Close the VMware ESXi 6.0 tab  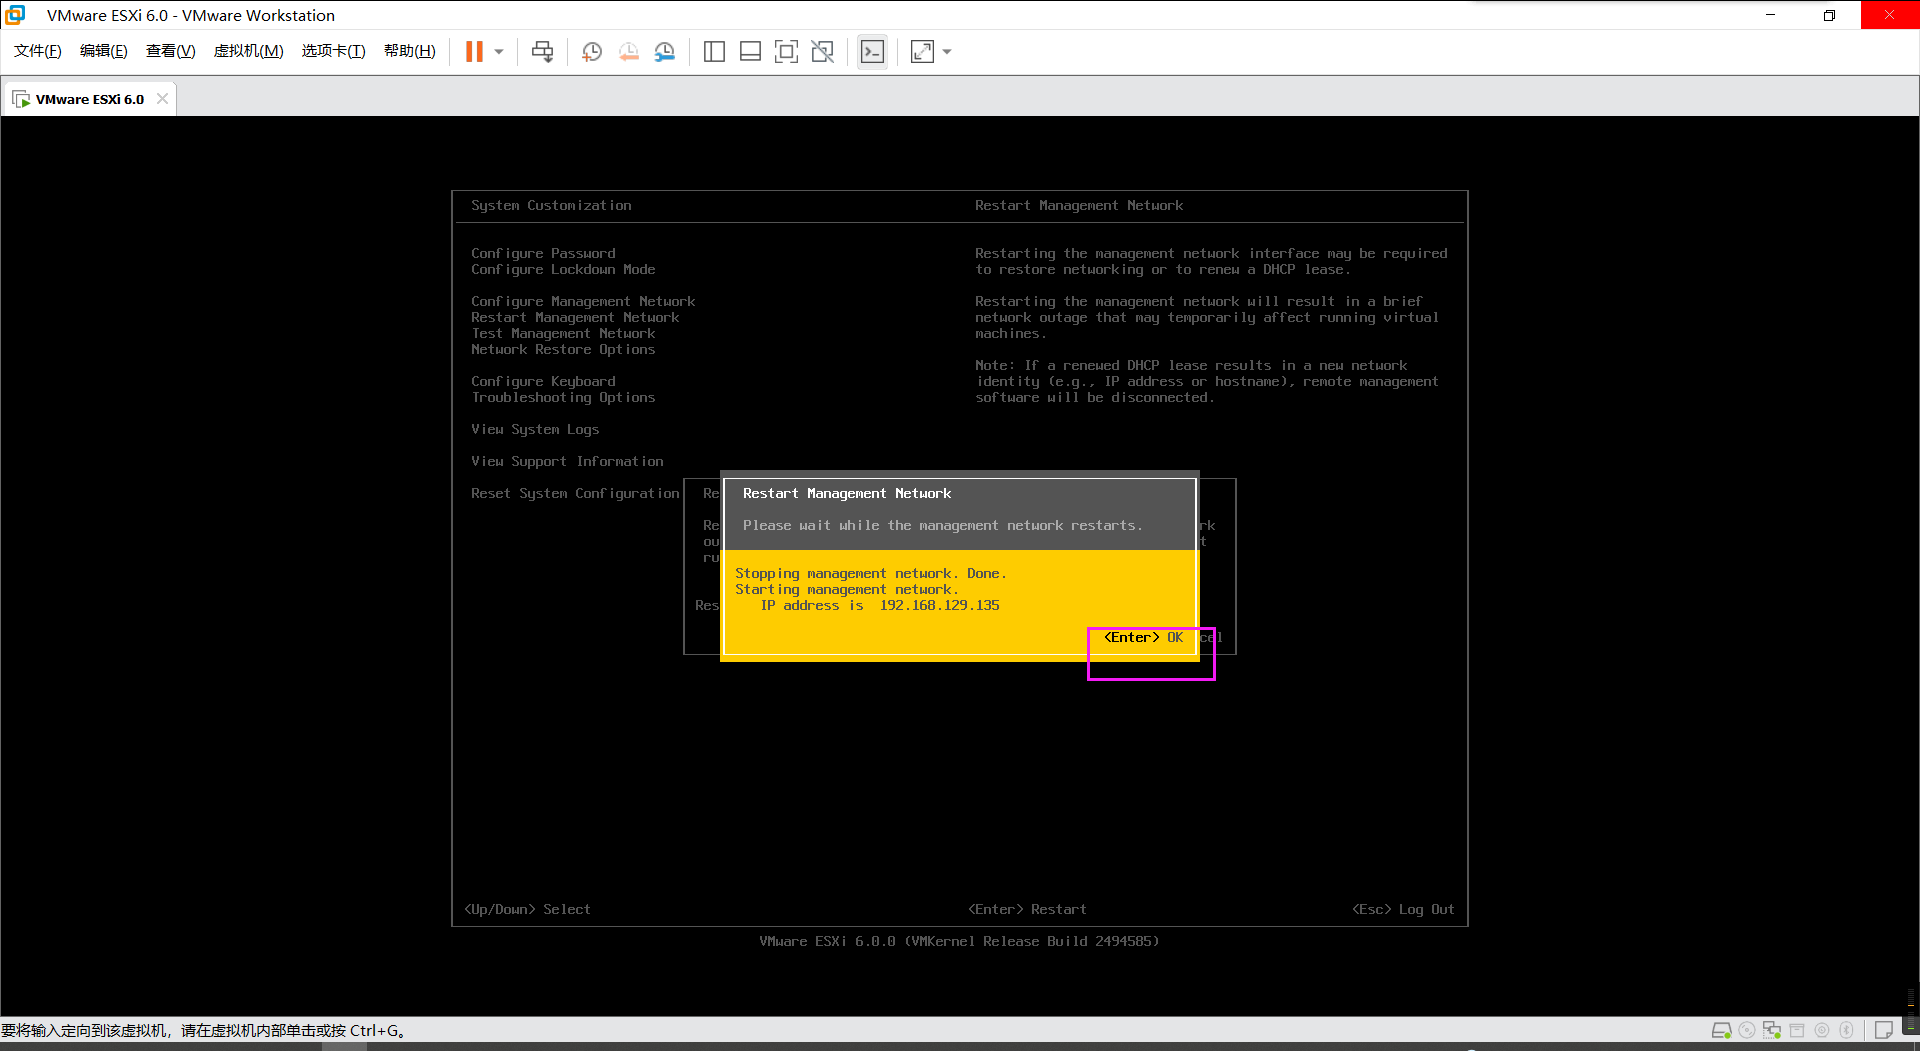[162, 99]
